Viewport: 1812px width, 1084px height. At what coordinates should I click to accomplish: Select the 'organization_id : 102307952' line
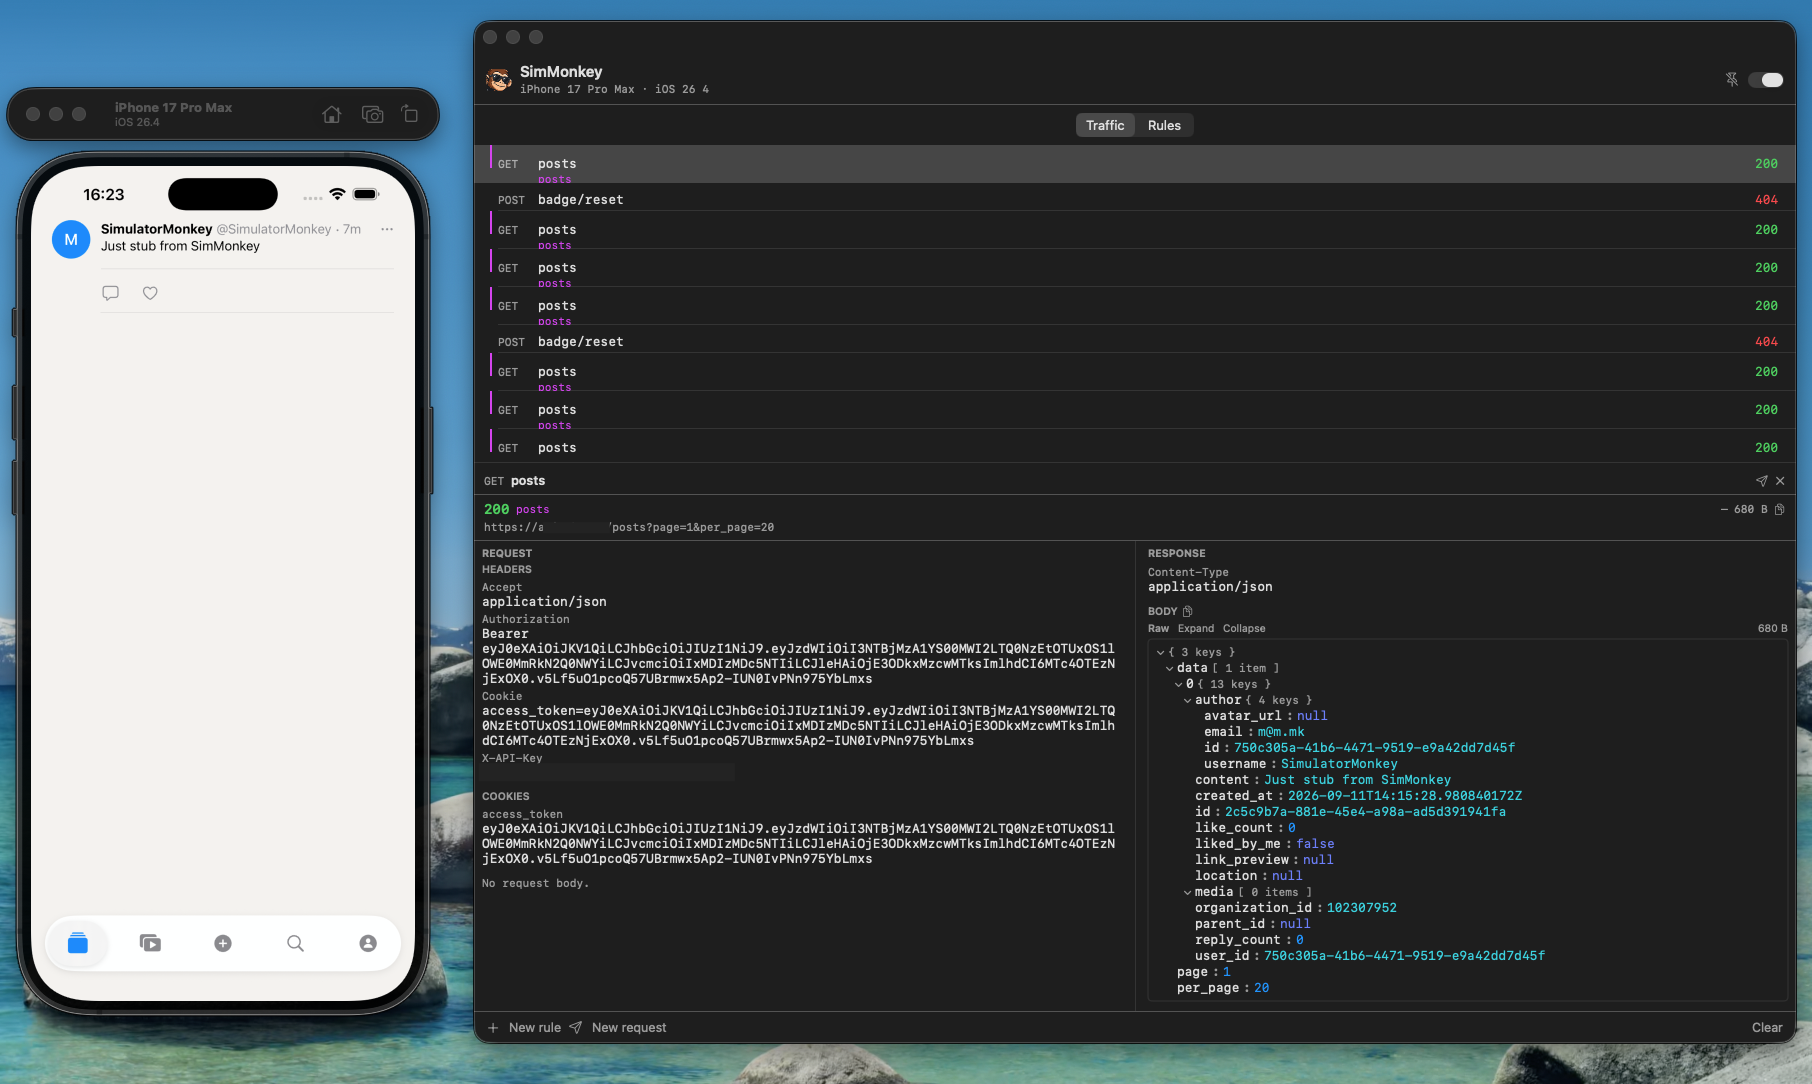(x=1296, y=908)
